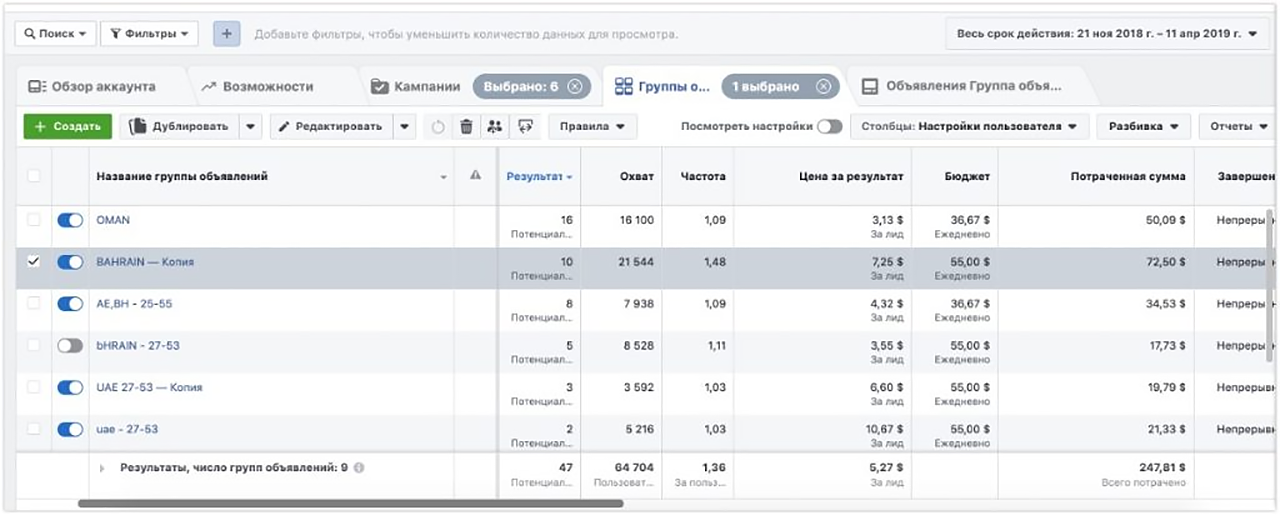1280x515 pixels.
Task: Open the OMAN ad set link
Action: (113, 220)
